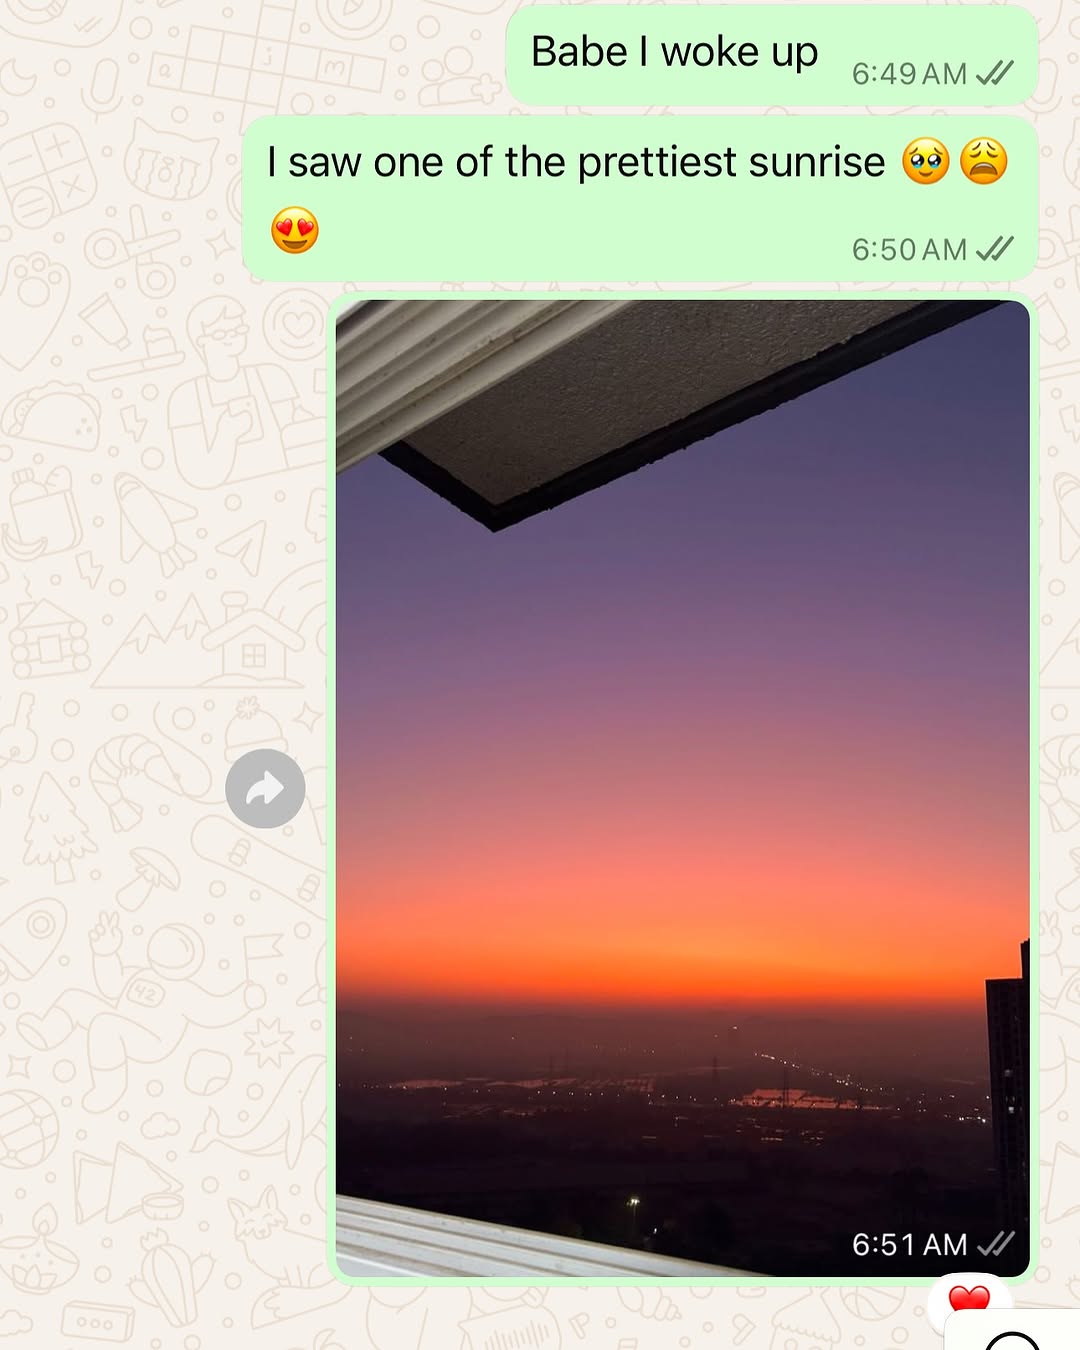The height and width of the screenshot is (1350, 1080).
Task: Open the red heart reaction under the photo
Action: coord(968,1300)
